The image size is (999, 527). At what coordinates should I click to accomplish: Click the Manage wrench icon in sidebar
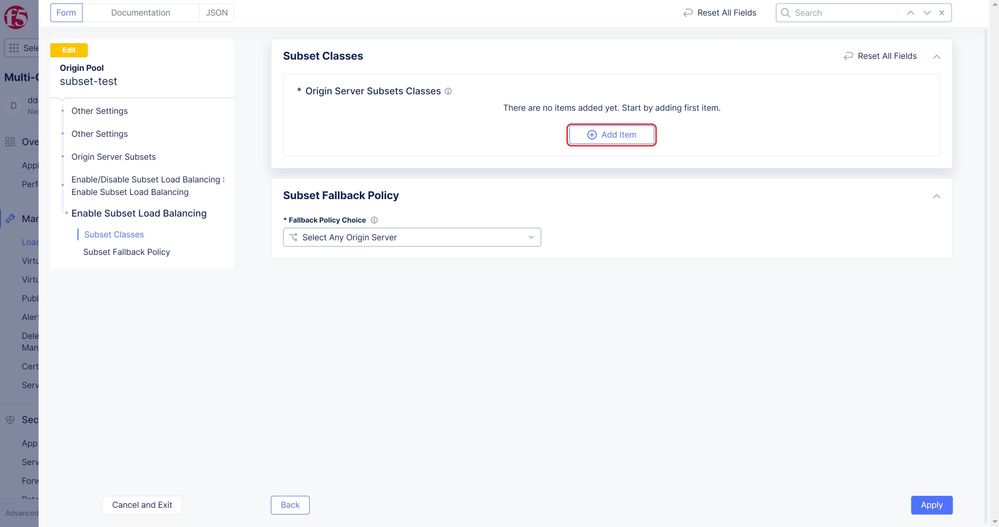(x=10, y=218)
